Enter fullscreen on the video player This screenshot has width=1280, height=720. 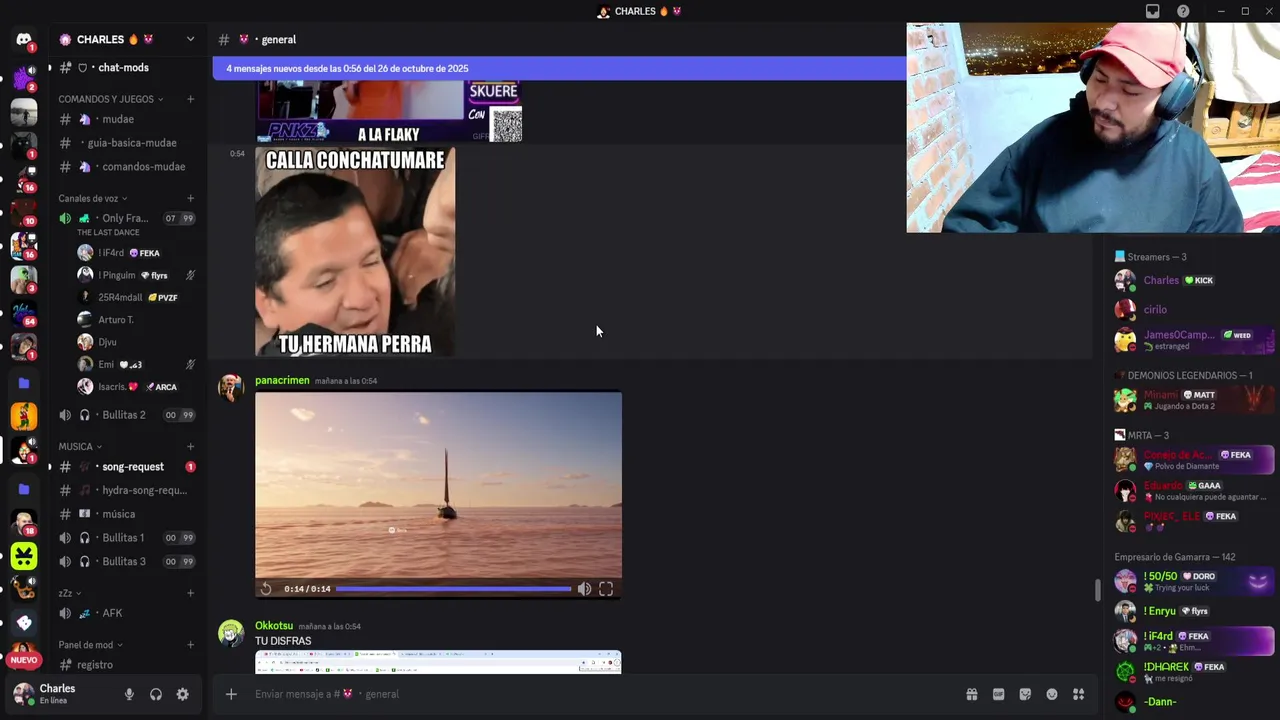pos(606,589)
